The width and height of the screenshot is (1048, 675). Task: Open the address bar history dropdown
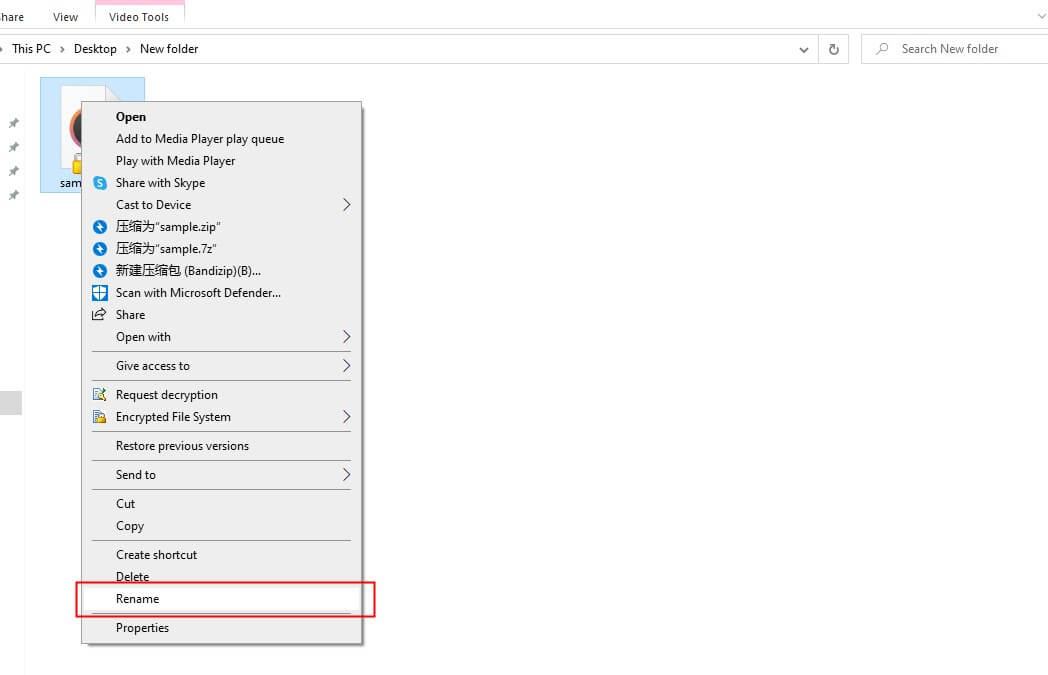[803, 48]
